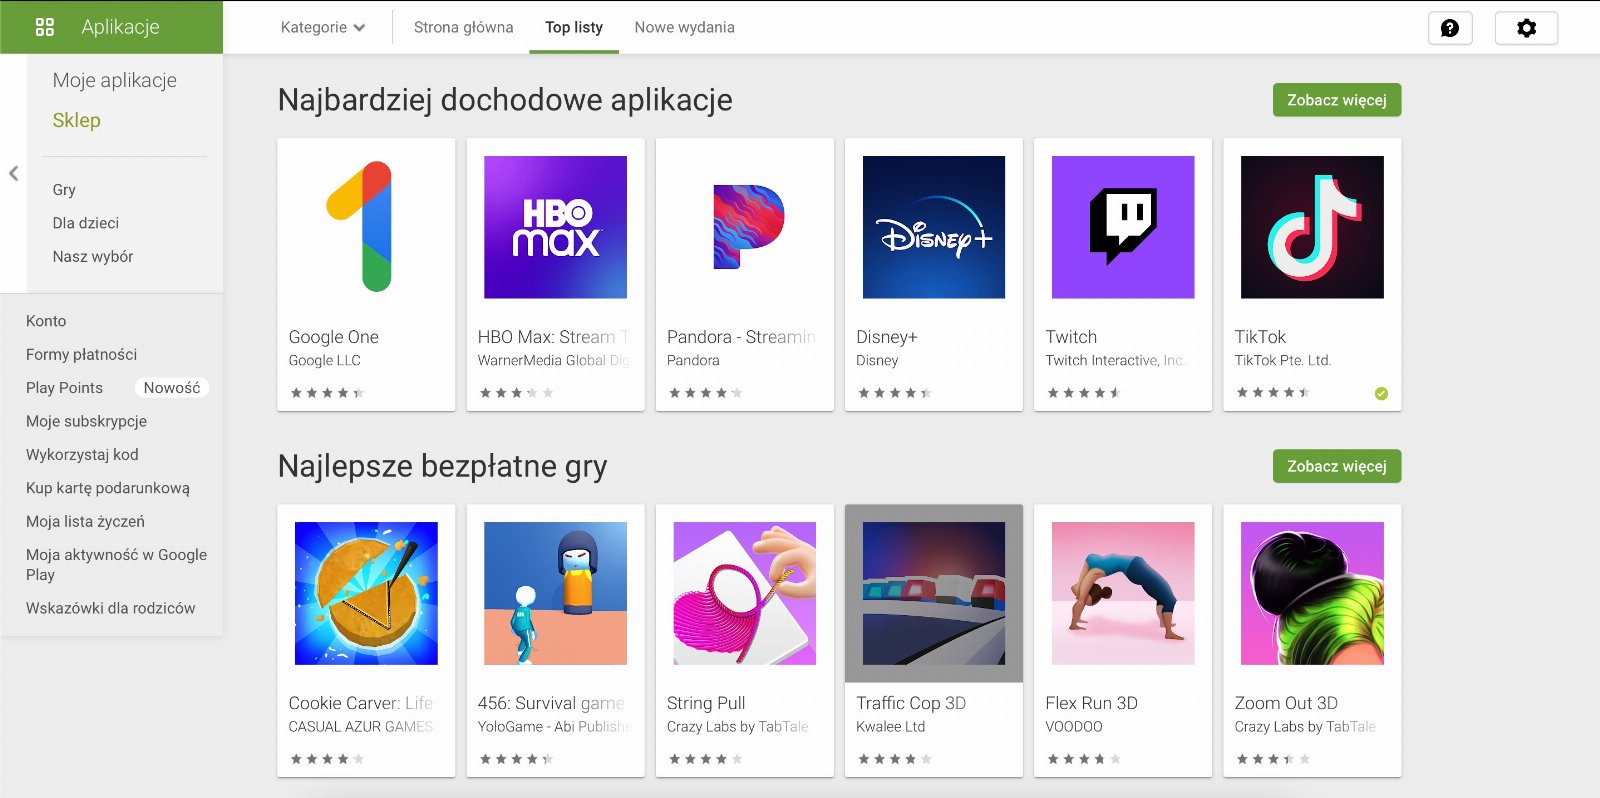Click the Aplikacje grid icon
The width and height of the screenshot is (1600, 798).
click(x=44, y=27)
